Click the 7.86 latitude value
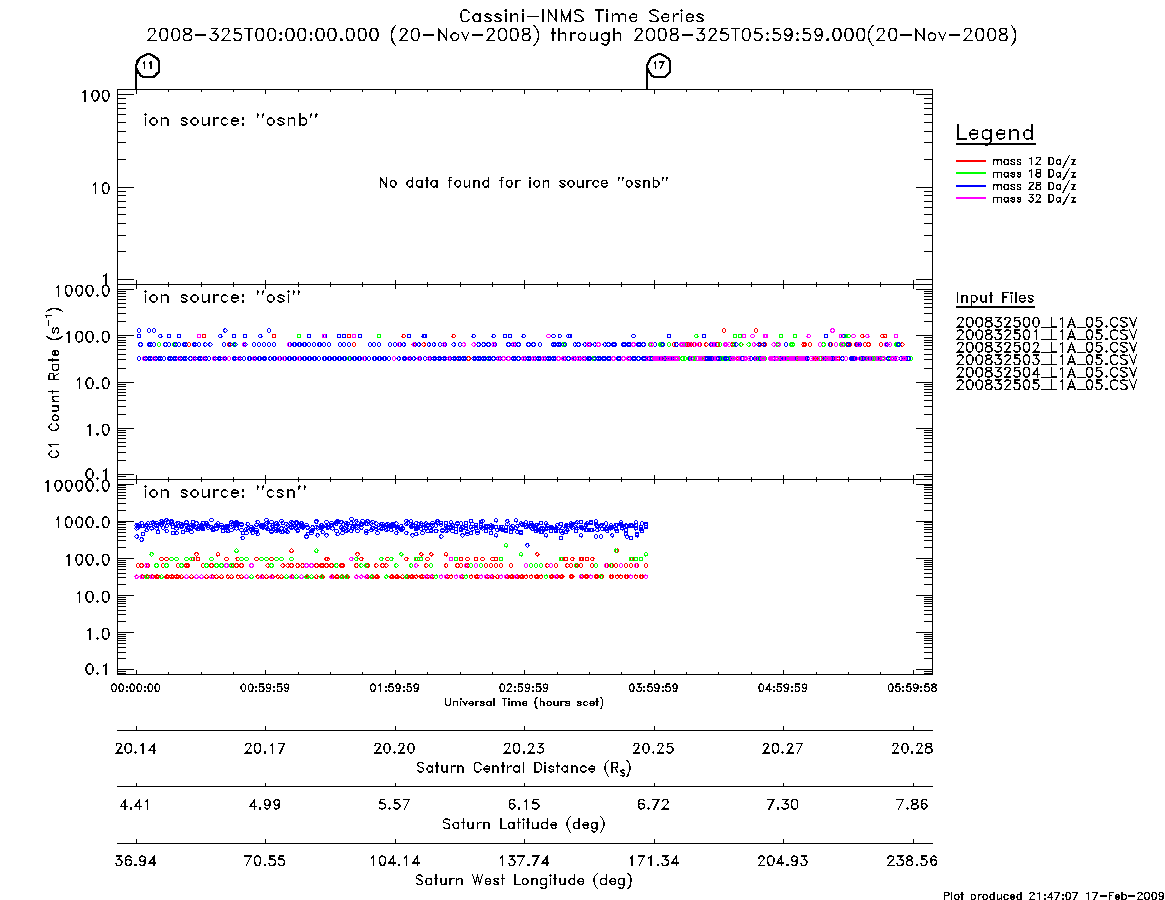The image size is (1165, 900). coord(912,805)
